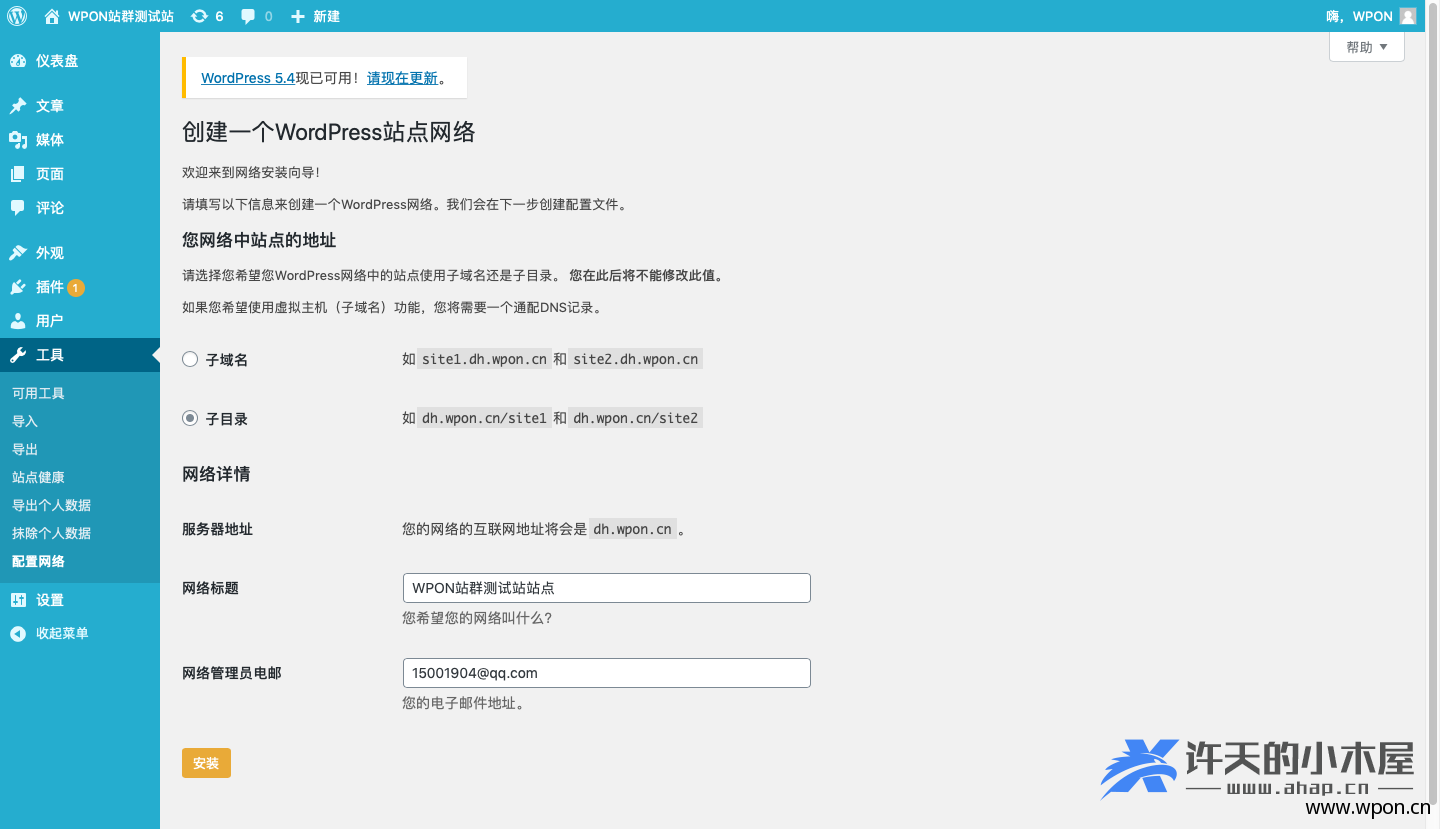Click the plus icon for 新建
This screenshot has width=1440, height=829.
[x=297, y=16]
